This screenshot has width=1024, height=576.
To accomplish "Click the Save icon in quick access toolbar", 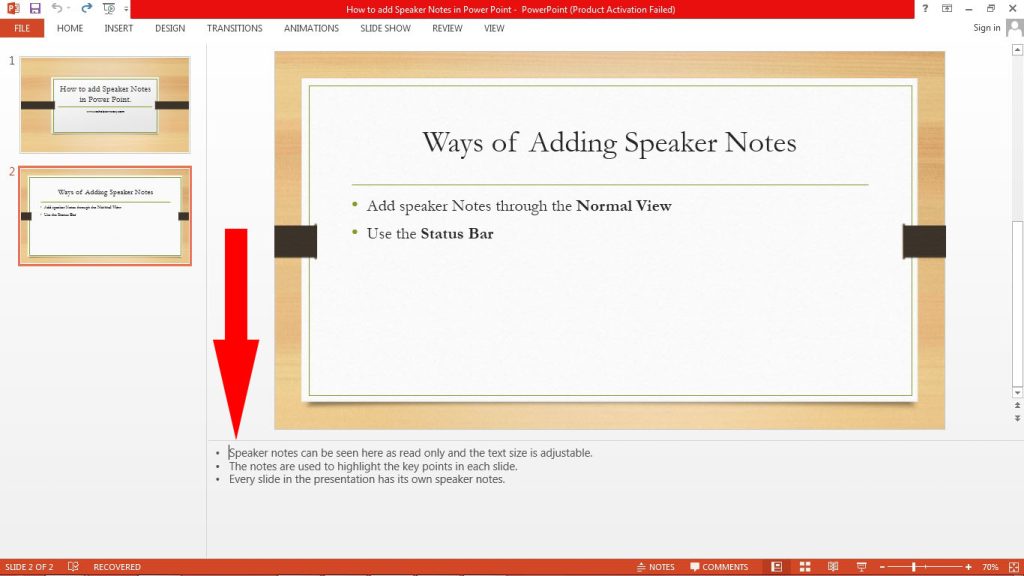I will pyautogui.click(x=34, y=9).
